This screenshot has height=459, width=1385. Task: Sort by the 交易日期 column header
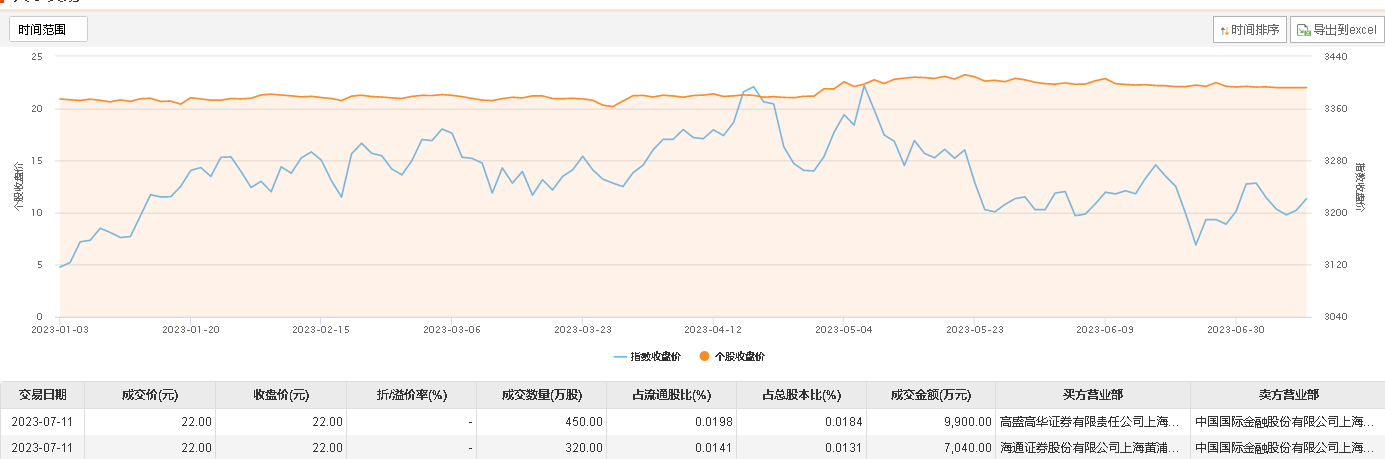point(42,395)
